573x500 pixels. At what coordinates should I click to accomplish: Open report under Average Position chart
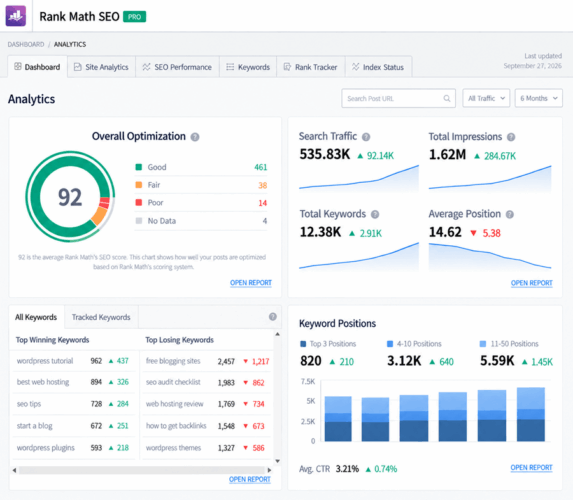coord(531,283)
